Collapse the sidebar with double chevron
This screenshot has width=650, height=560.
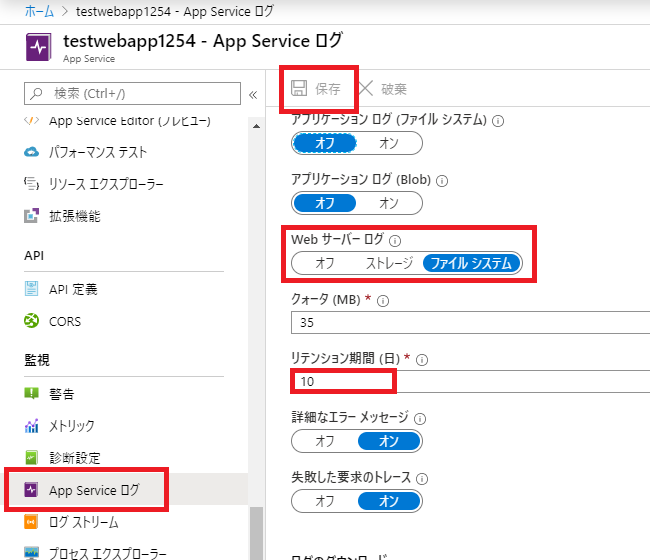253,95
